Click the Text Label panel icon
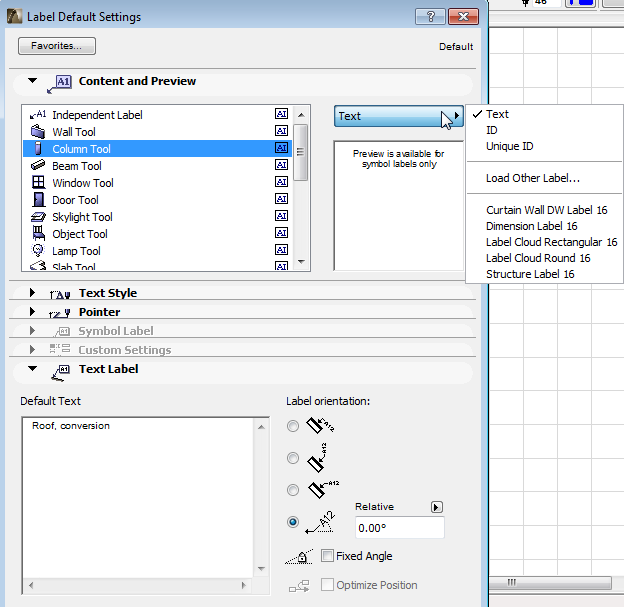The height and width of the screenshot is (607, 624). pyautogui.click(x=60, y=373)
